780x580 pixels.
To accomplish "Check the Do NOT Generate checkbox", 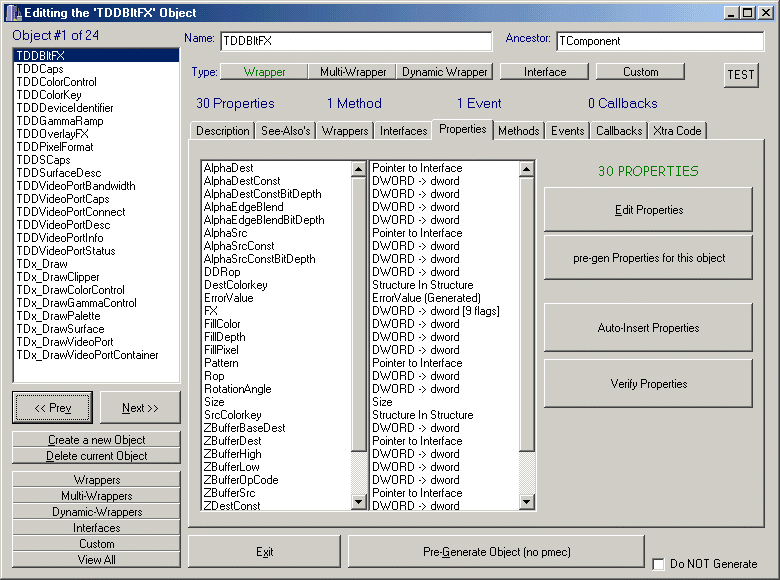I will (x=658, y=564).
